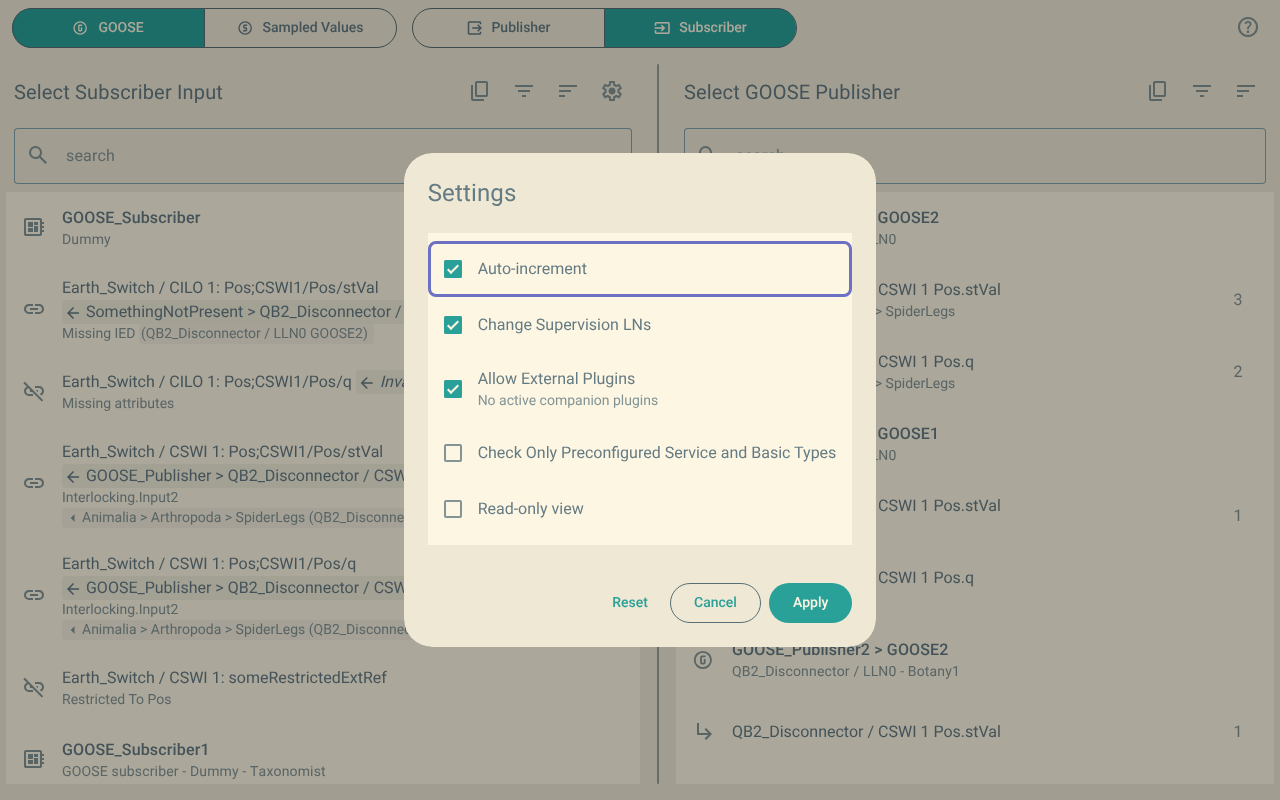
Task: Focus the Subscriber Input search field
Action: [323, 156]
